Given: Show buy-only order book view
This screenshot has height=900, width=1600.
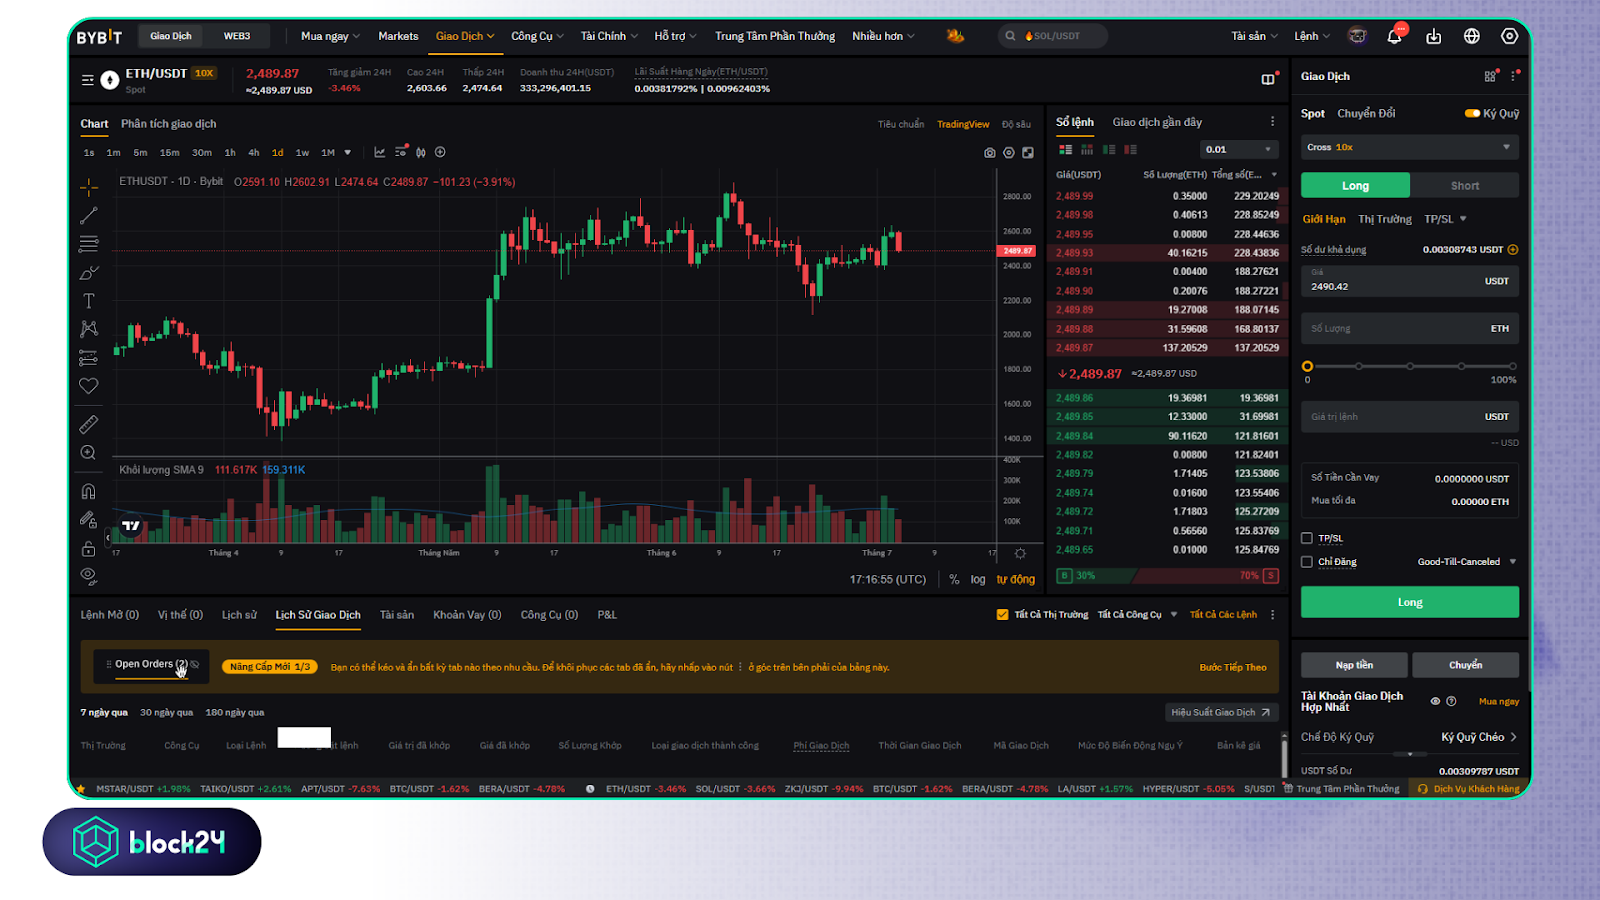Looking at the screenshot, I should 1109,149.
